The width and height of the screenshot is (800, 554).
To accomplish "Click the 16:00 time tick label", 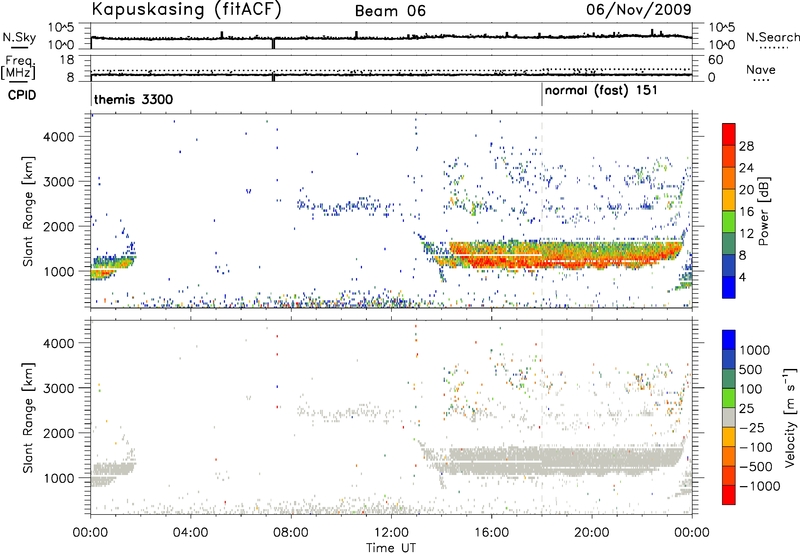I will [x=491, y=533].
